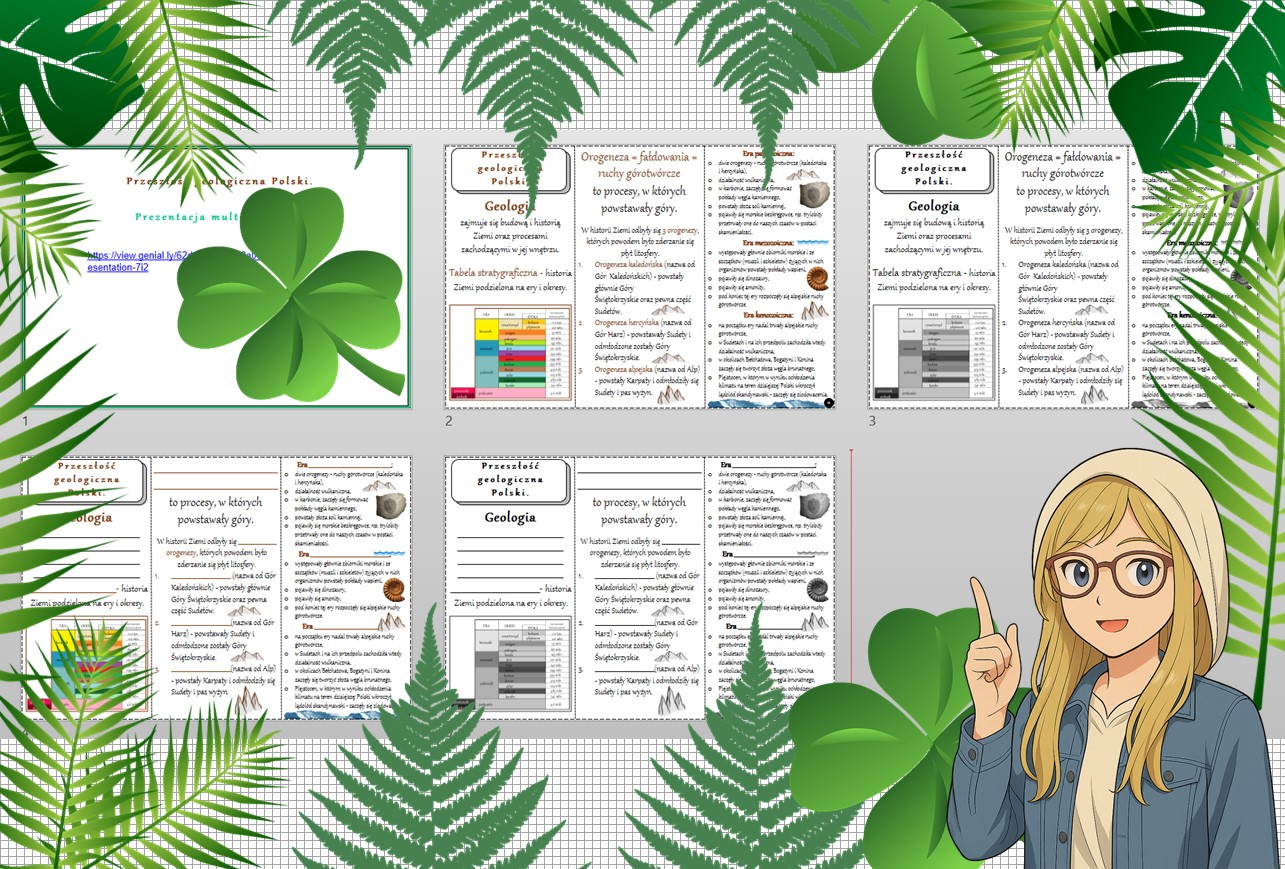Click the black circle icon on slide 2
Viewport: 1285px width, 869px height.
829,402
